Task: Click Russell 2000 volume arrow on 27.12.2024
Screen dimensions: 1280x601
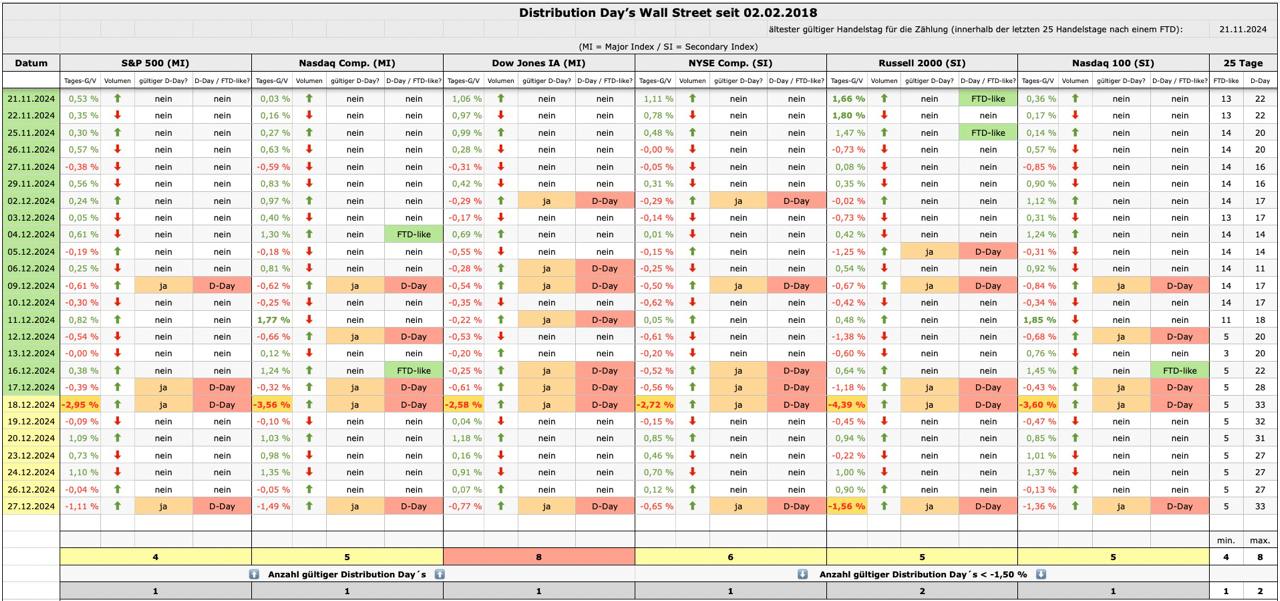Action: tap(884, 507)
